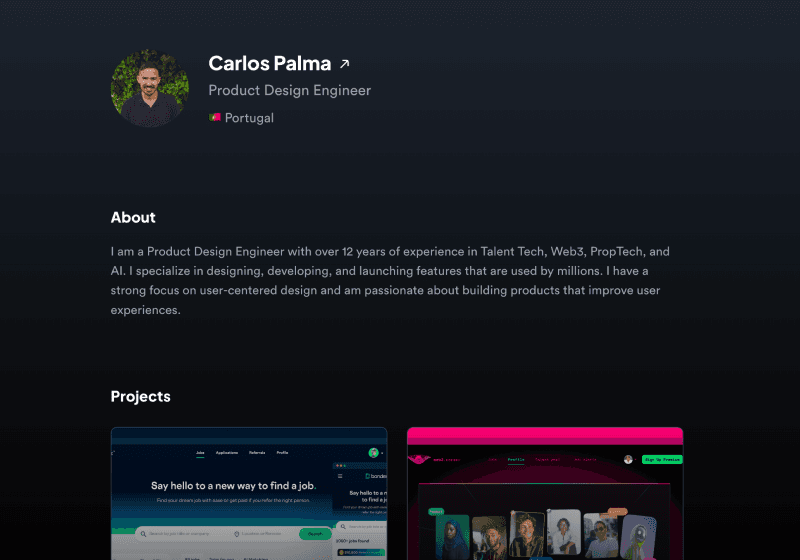Click the Projects section heading
Image resolution: width=800 pixels, height=560 pixels.
(140, 396)
